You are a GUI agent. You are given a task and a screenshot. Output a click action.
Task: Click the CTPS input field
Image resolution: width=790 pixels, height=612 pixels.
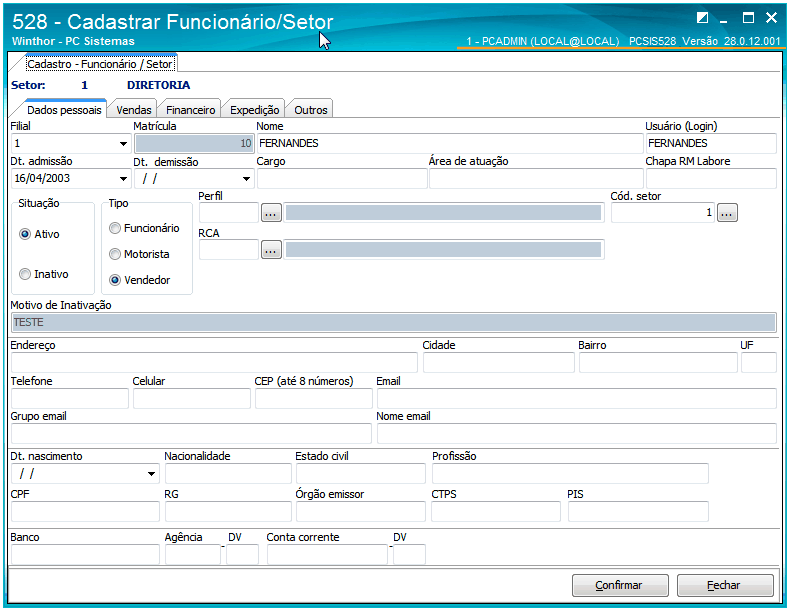click(x=496, y=512)
